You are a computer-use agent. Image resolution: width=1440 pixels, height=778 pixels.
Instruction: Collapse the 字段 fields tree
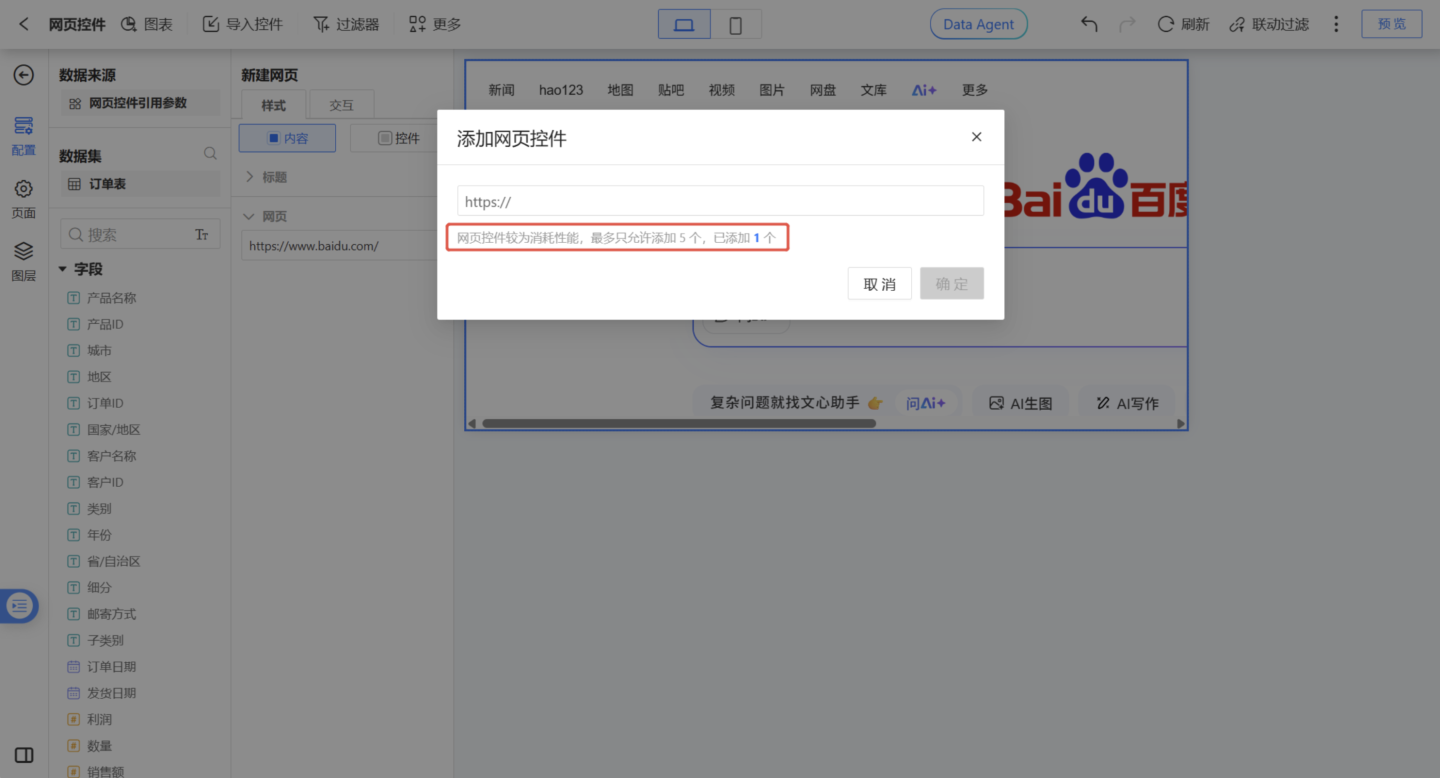pyautogui.click(x=63, y=269)
